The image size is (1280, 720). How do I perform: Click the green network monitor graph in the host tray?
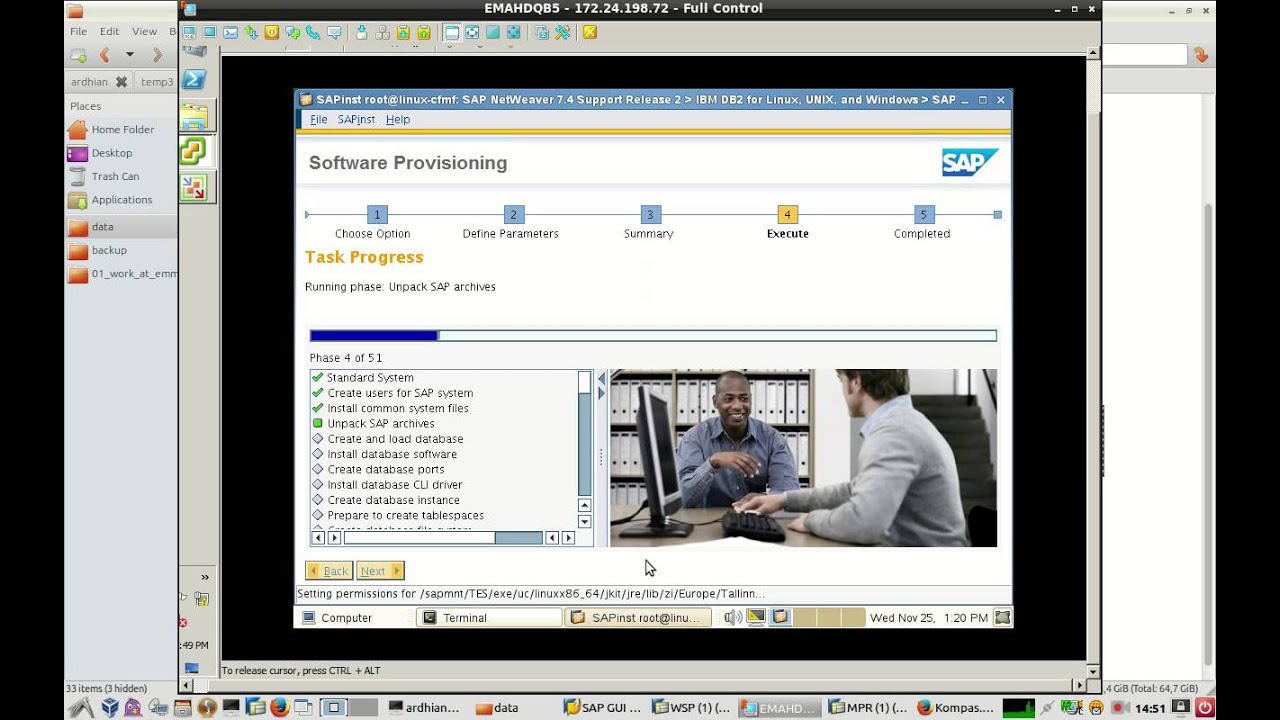click(x=1018, y=707)
